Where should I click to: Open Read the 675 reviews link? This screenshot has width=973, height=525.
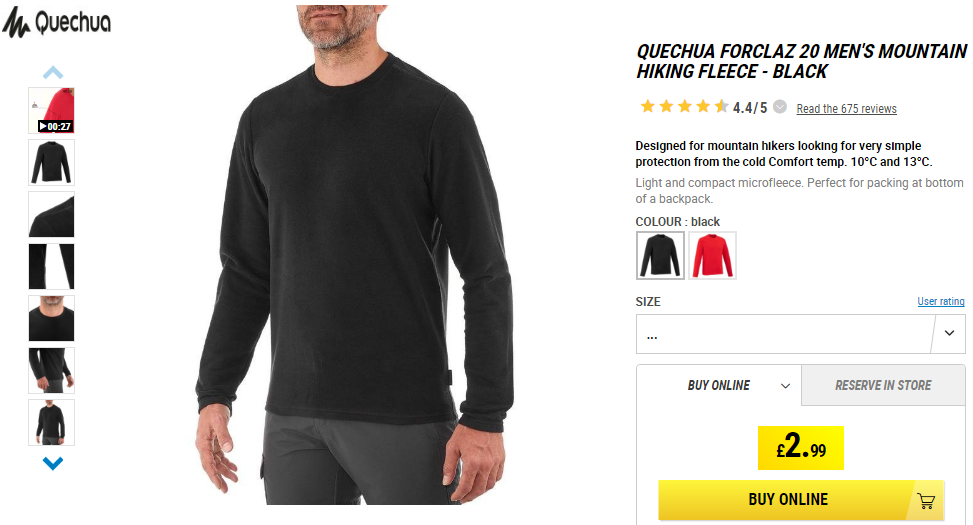846,109
